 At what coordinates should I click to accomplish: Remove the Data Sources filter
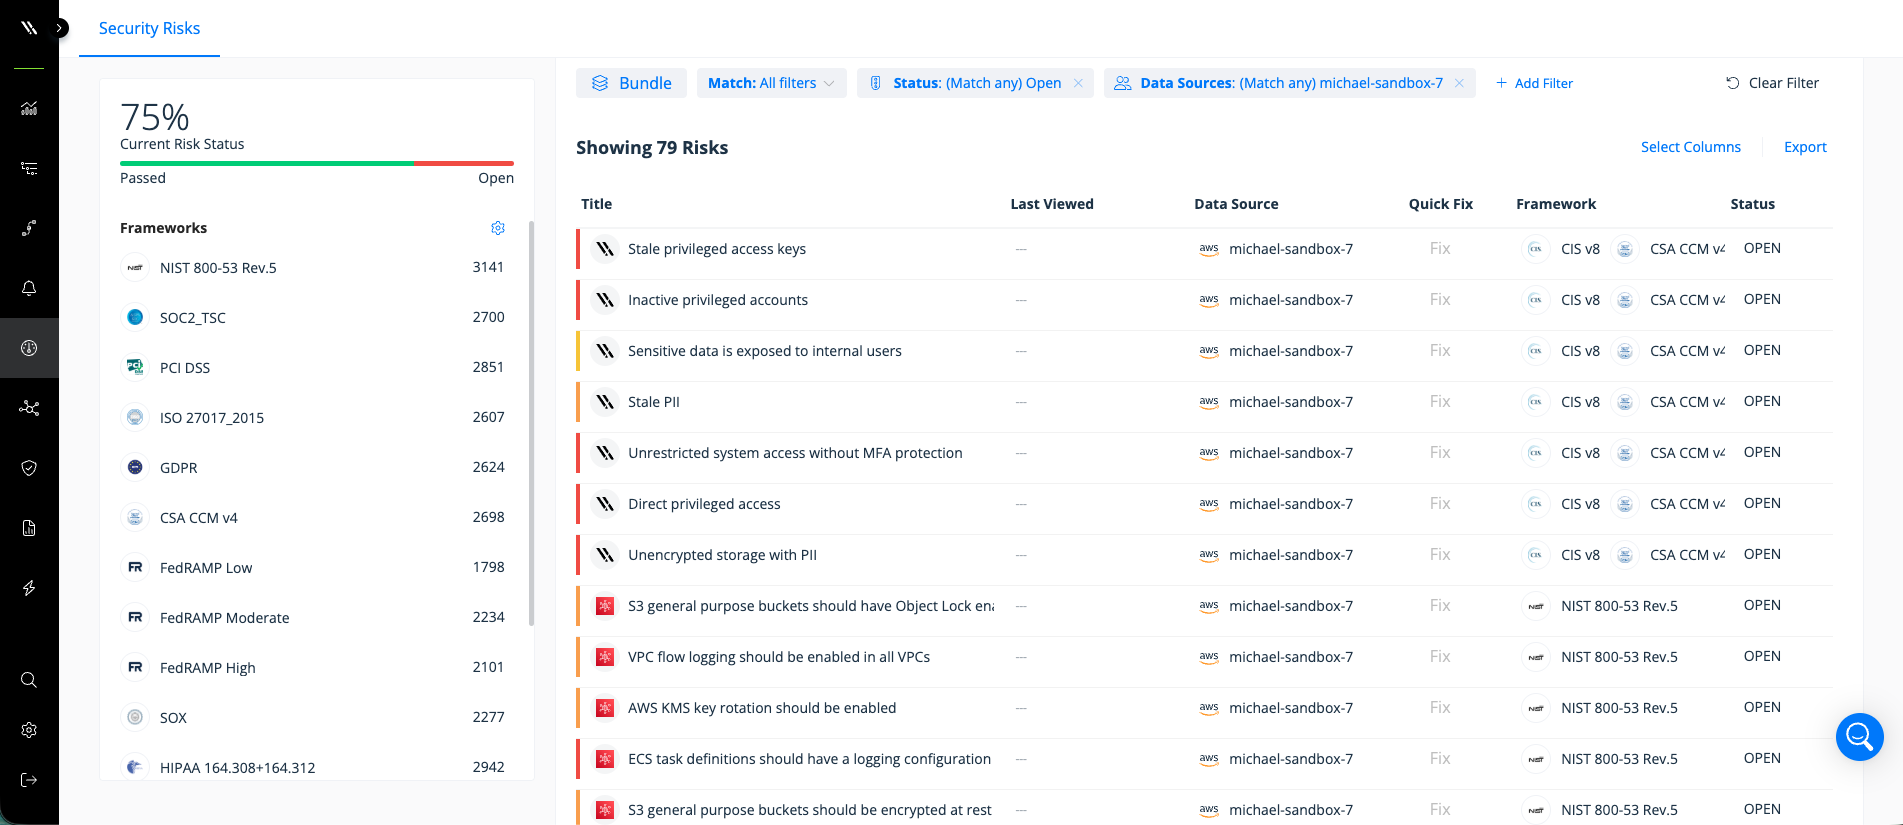point(1459,83)
